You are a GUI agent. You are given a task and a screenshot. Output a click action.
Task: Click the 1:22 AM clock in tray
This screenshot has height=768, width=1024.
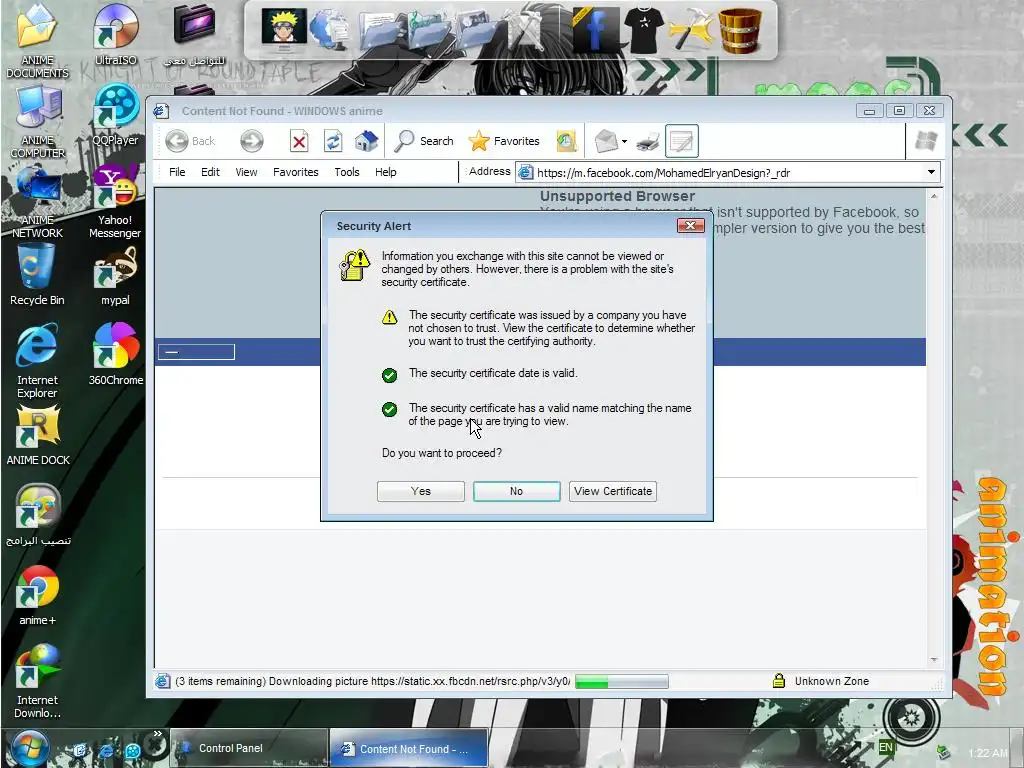(x=988, y=753)
